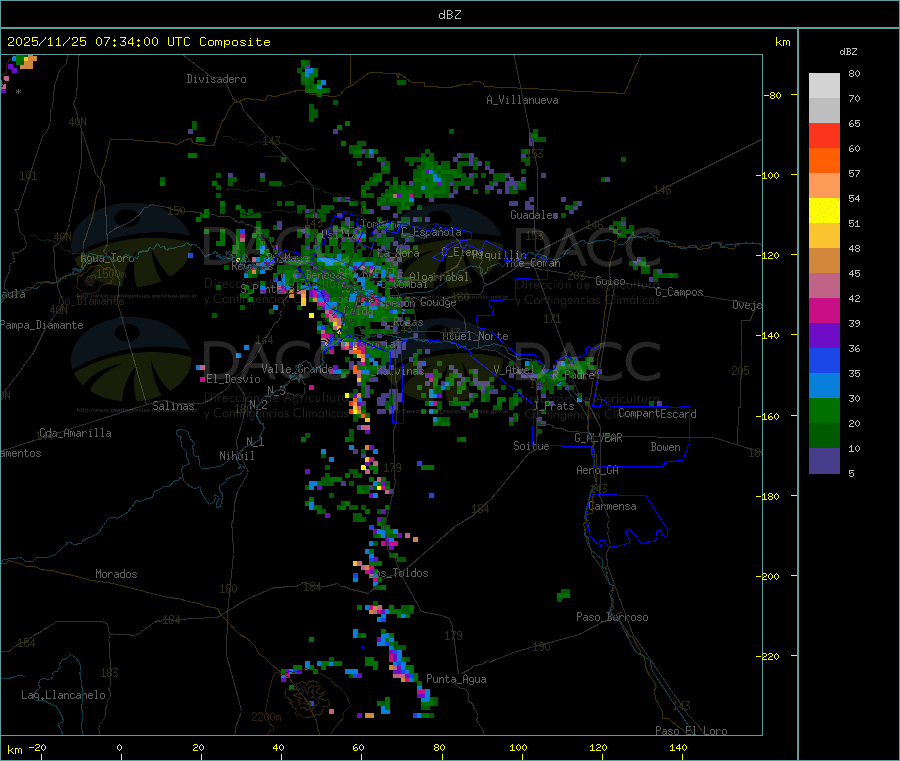900x761 pixels.
Task: Click the 'Guadales' map label
Action: tap(534, 215)
